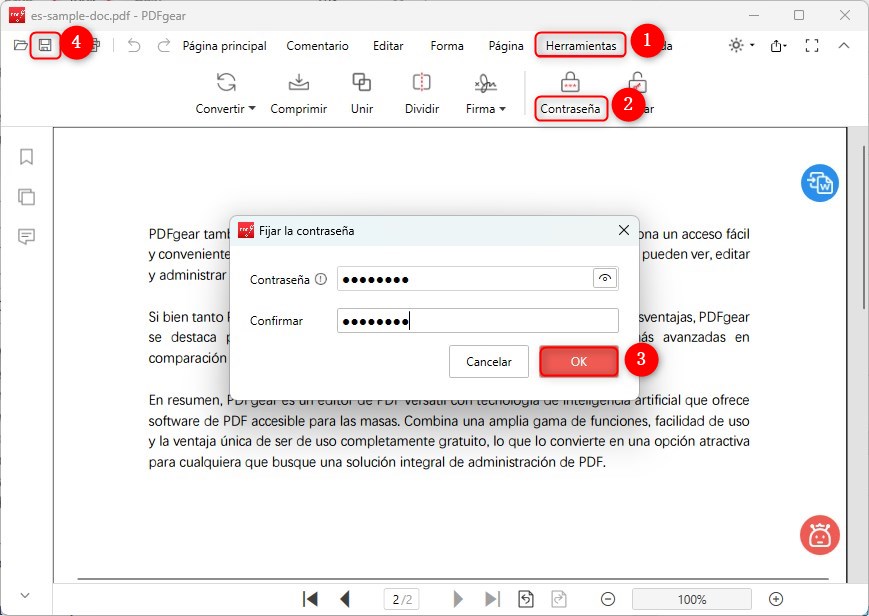Click the 100% zoom level box
869x616 pixels.
coord(692,599)
